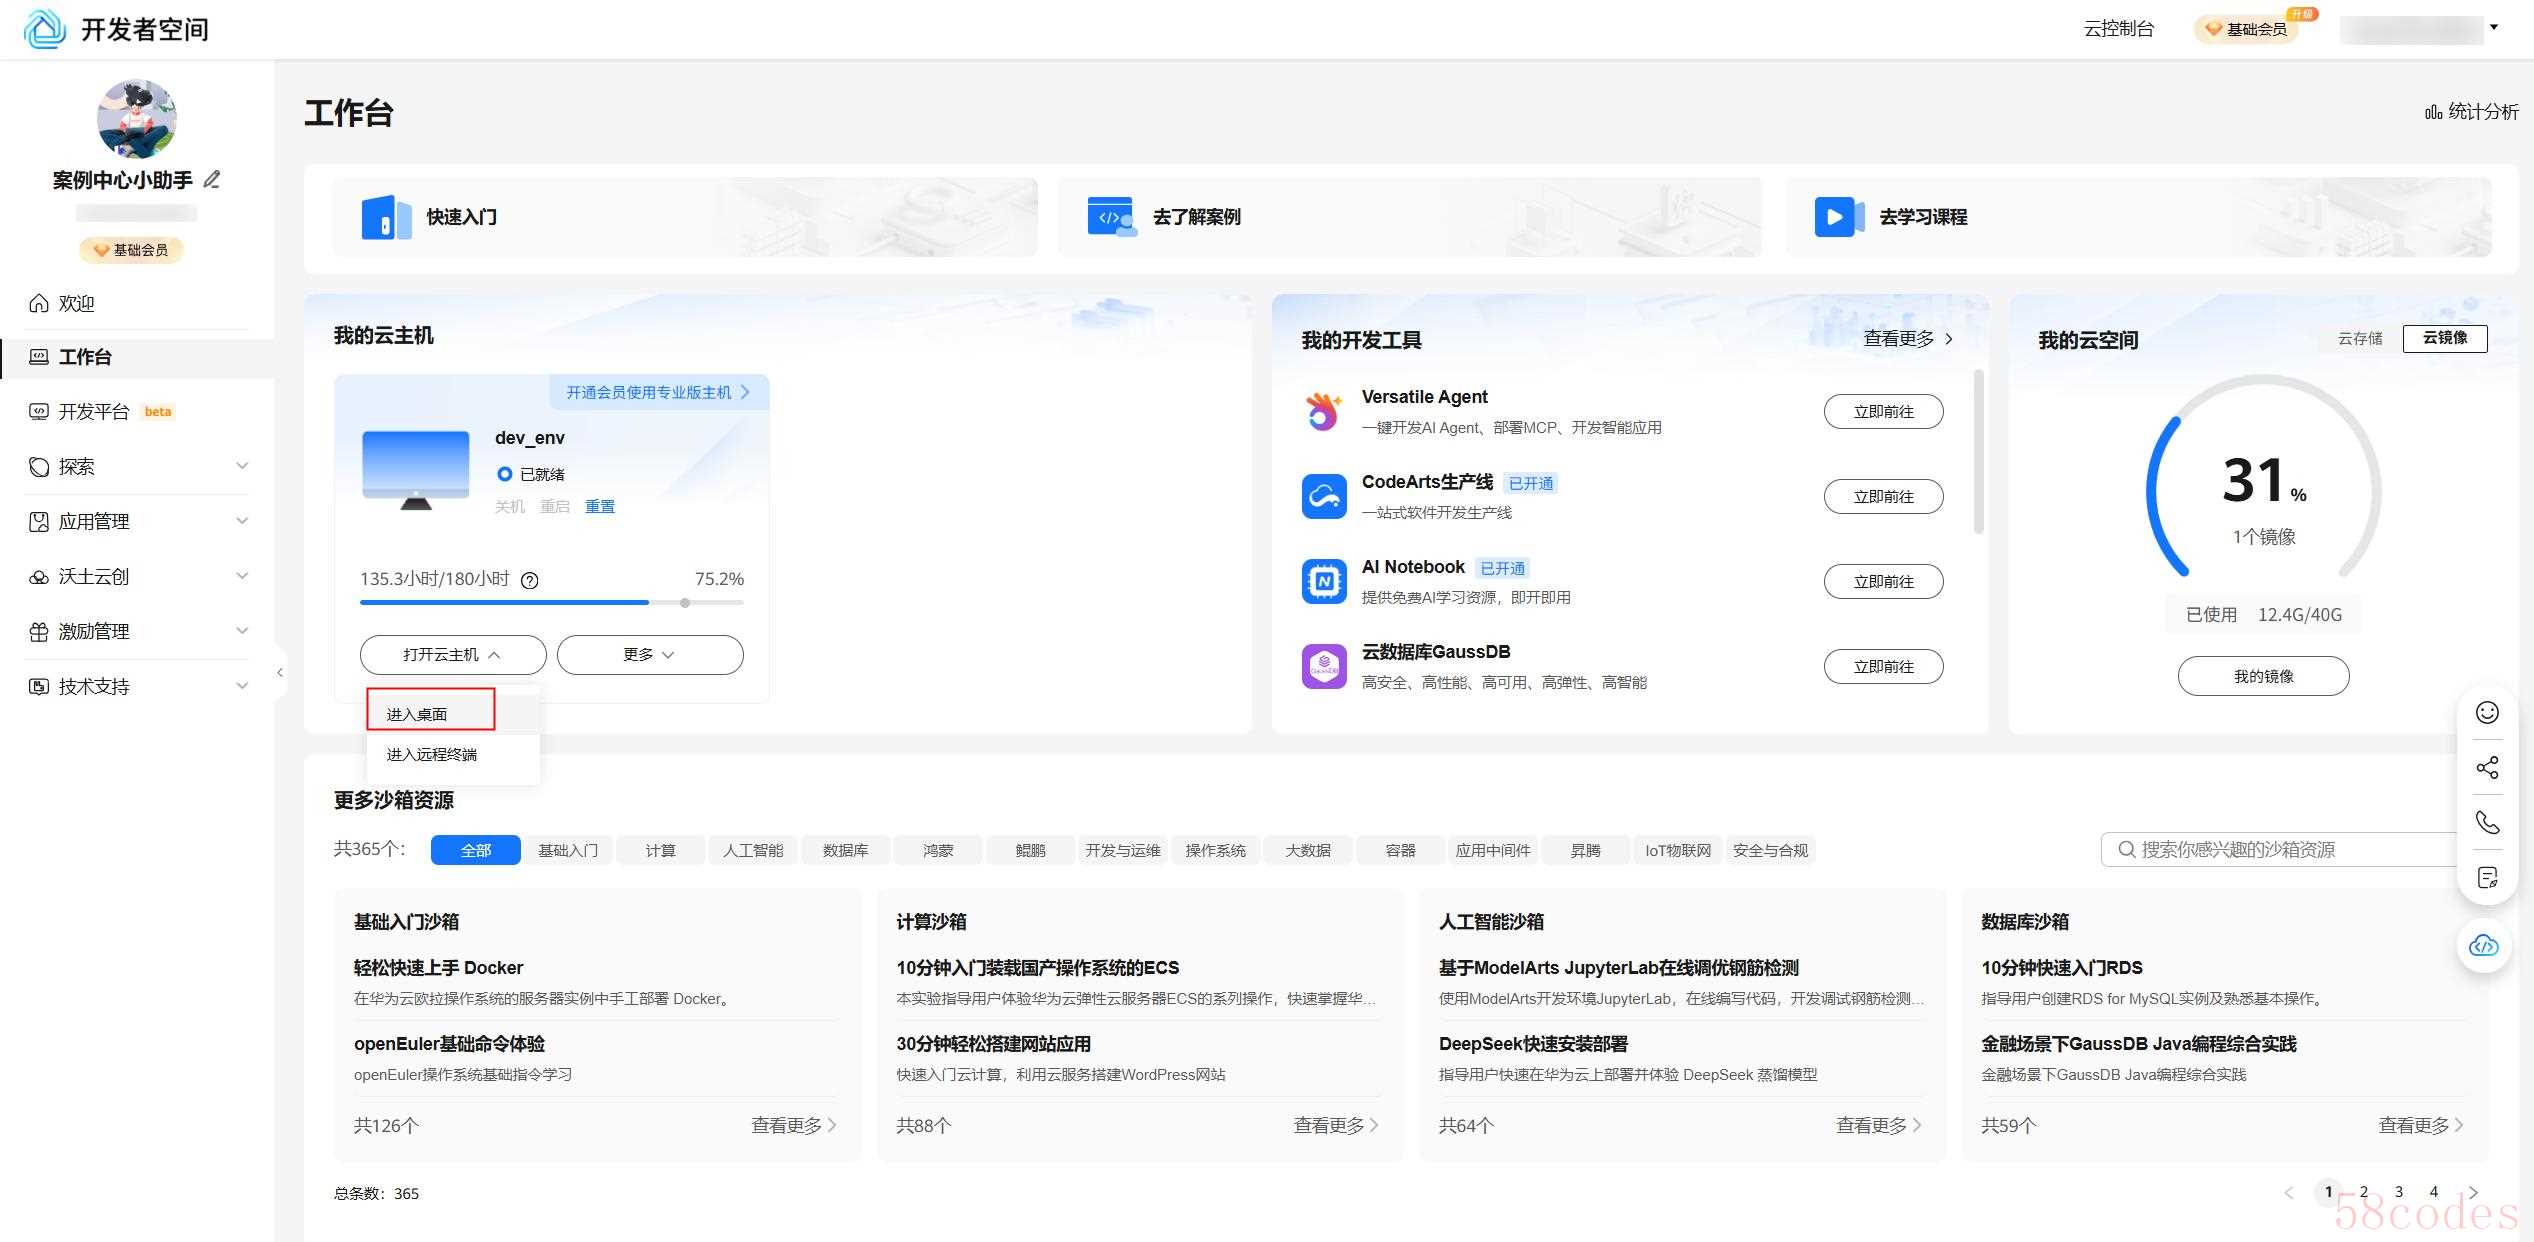Viewport: 2534px width, 1242px height.
Task: Click the help question mark next to usage hours
Action: coord(530,580)
